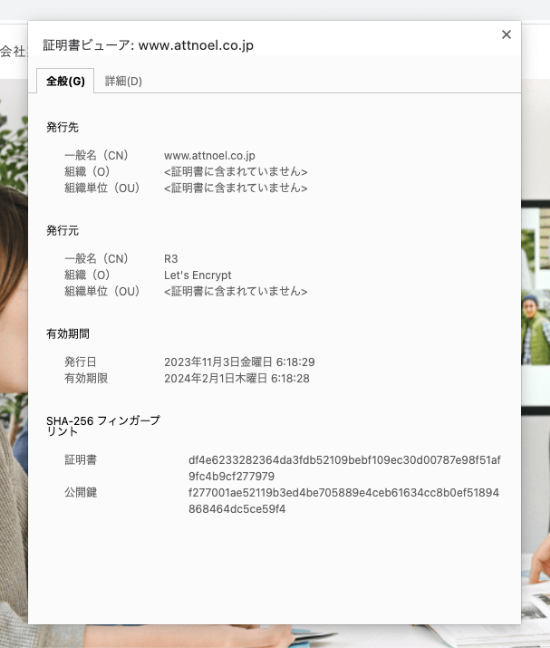Click the public key fingerprint starting f277

(344, 500)
